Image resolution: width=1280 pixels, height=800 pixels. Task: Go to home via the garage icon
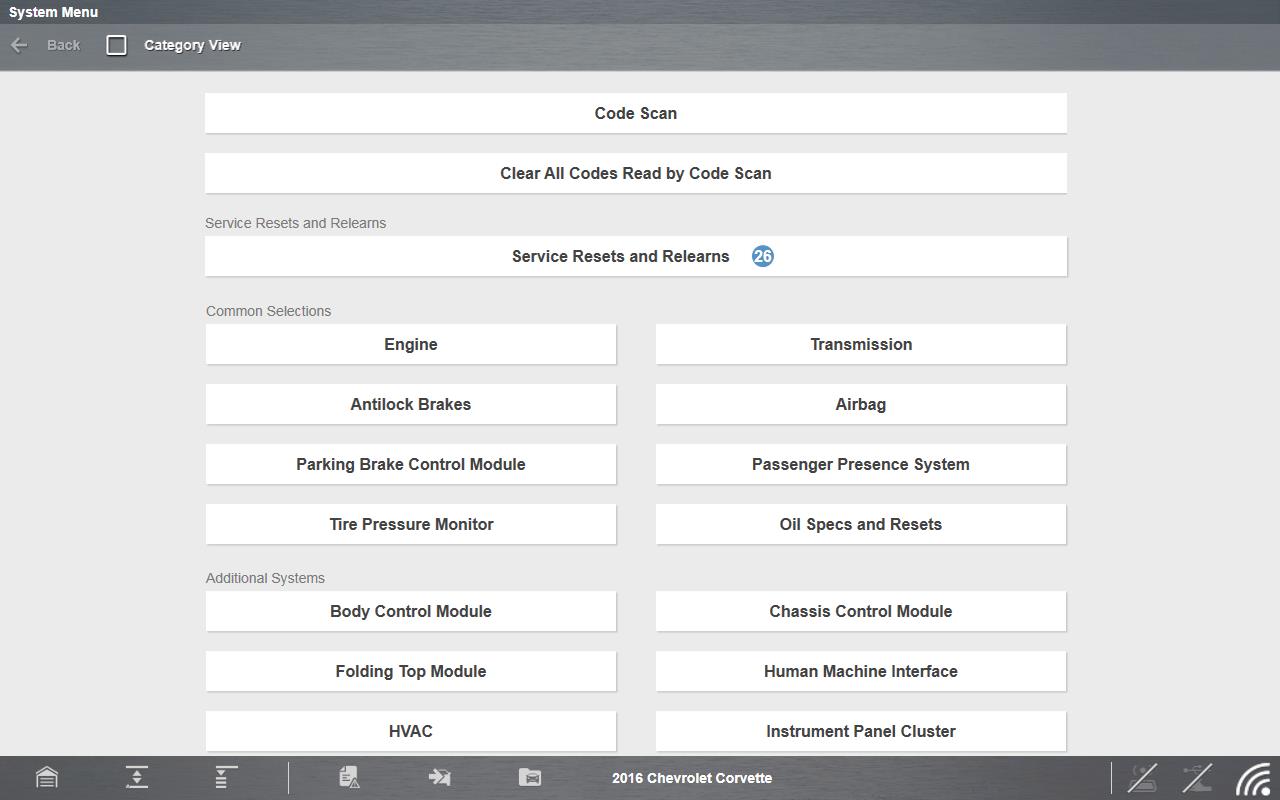47,777
